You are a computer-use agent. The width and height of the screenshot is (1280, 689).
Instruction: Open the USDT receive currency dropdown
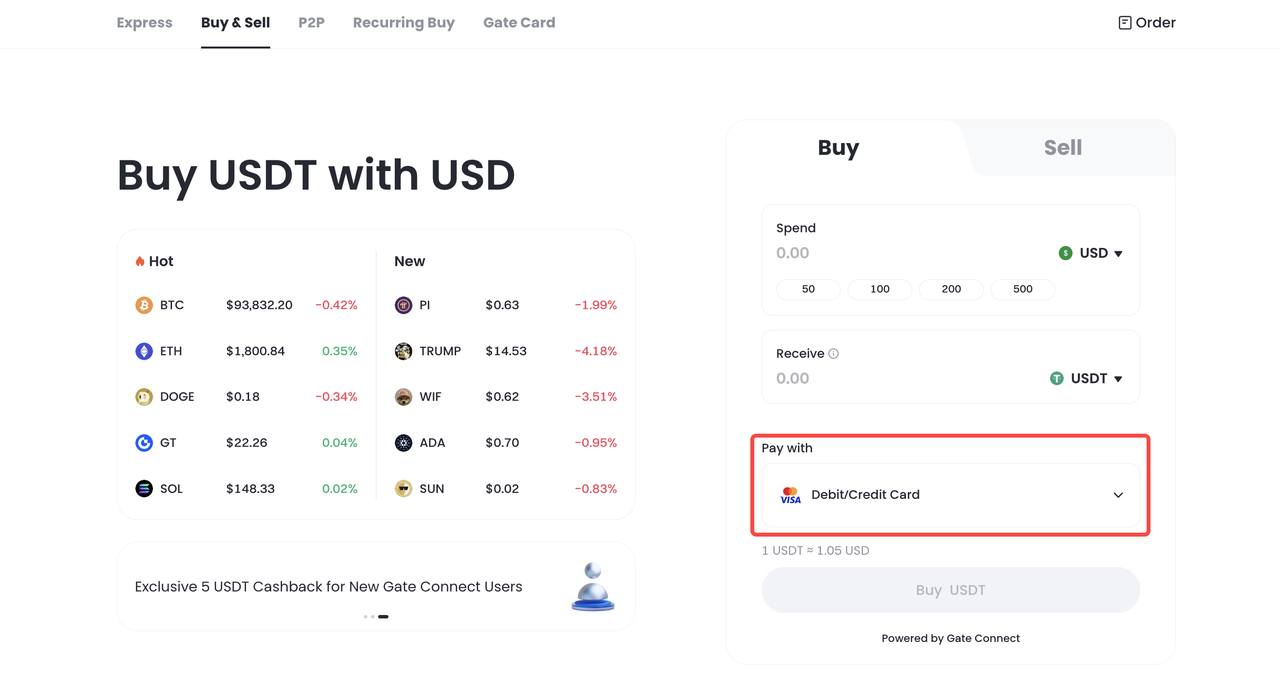click(1086, 379)
